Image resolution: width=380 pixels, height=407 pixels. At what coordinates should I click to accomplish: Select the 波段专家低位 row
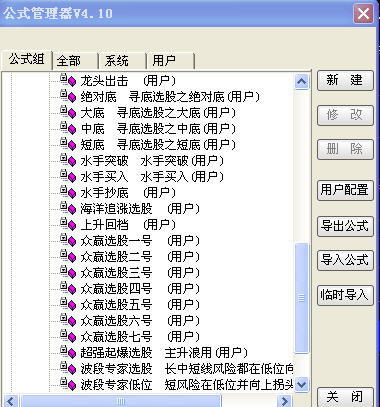(187, 384)
